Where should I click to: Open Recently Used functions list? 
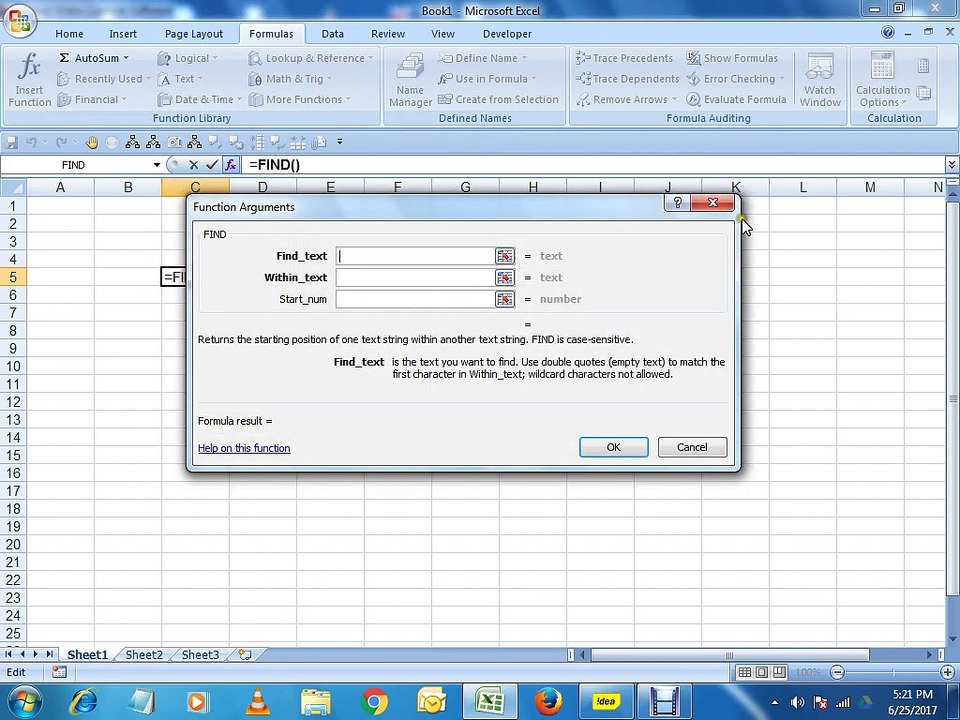point(103,79)
